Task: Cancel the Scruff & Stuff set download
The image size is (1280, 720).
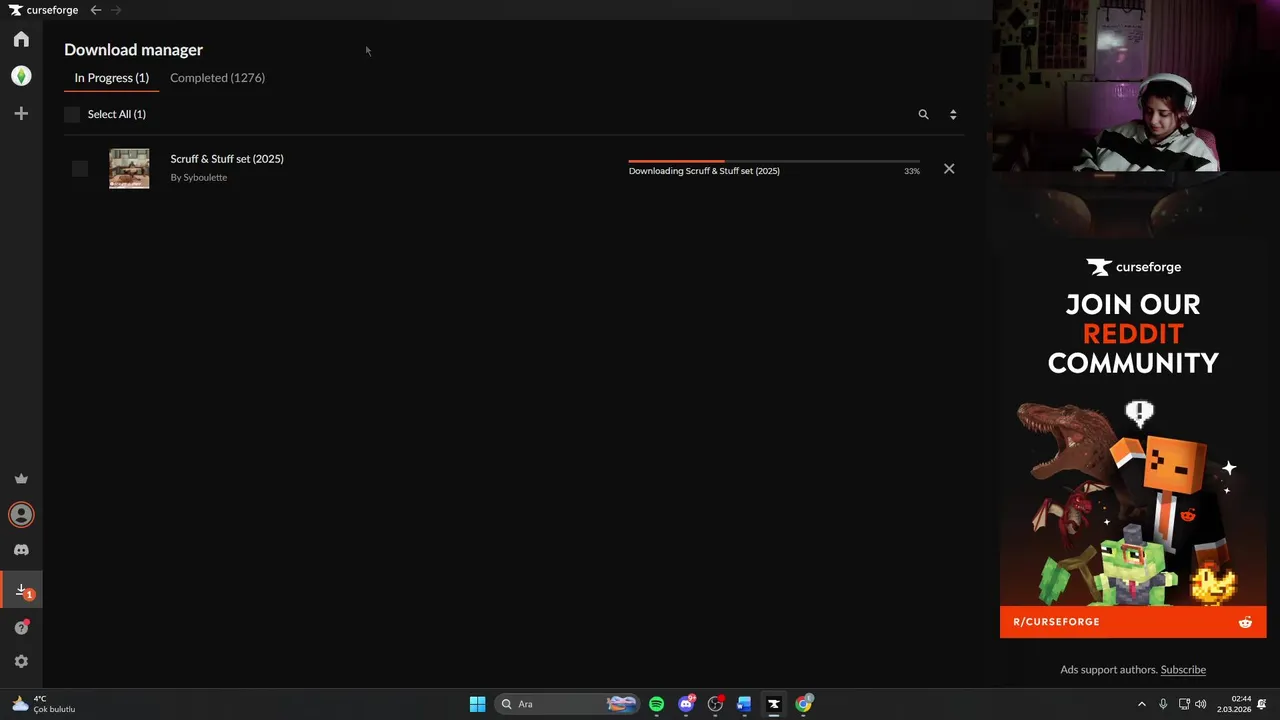Action: pos(949,169)
